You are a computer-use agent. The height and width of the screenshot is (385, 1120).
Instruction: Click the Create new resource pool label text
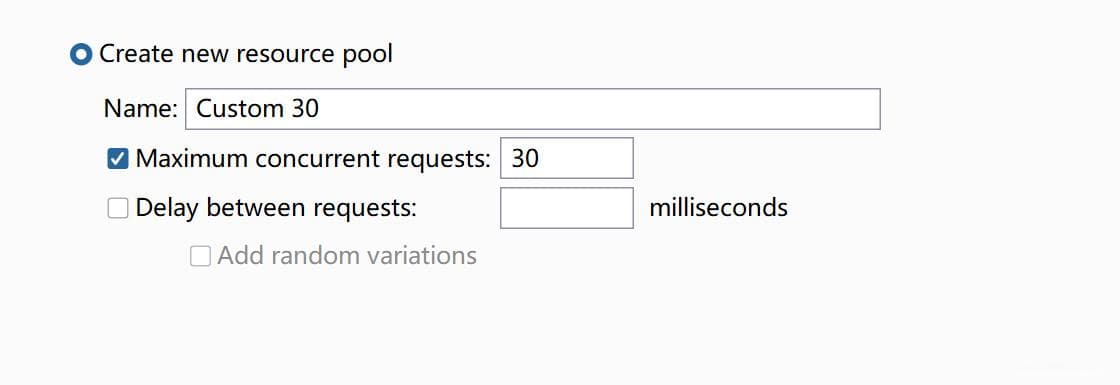pyautogui.click(x=246, y=54)
